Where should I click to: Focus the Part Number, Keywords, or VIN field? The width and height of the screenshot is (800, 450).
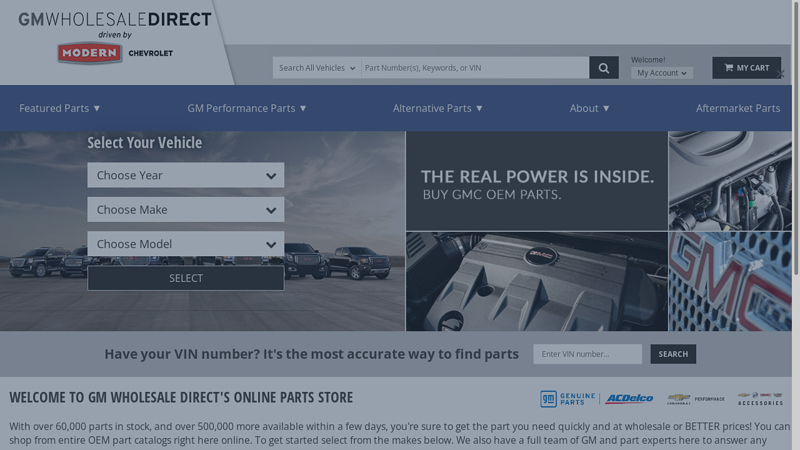475,68
